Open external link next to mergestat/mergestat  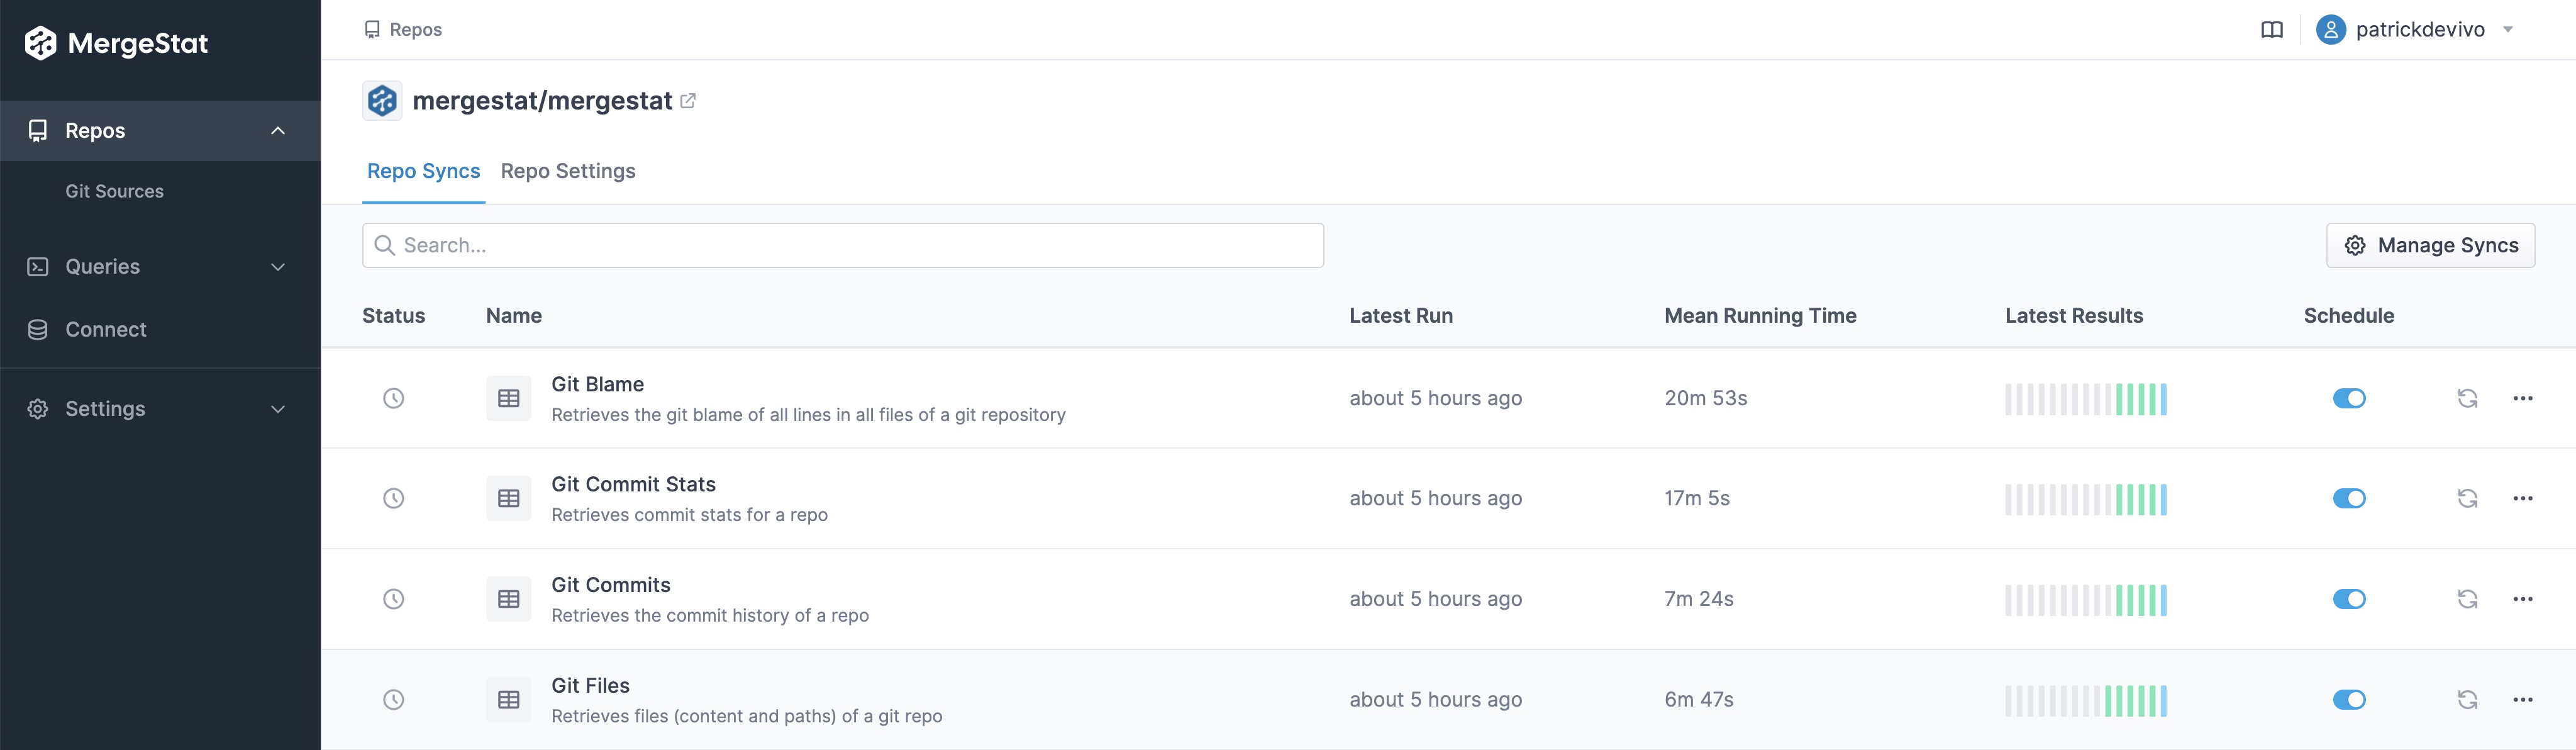click(688, 101)
